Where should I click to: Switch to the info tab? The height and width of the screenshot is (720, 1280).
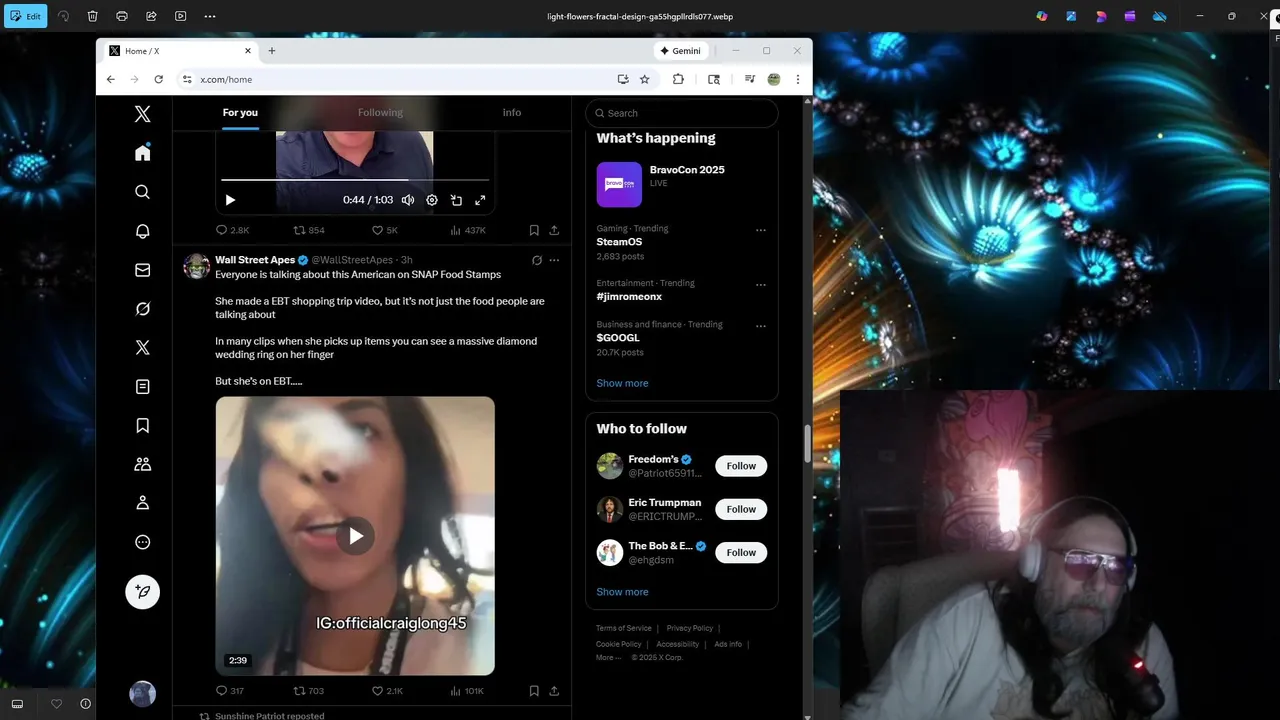click(x=512, y=113)
